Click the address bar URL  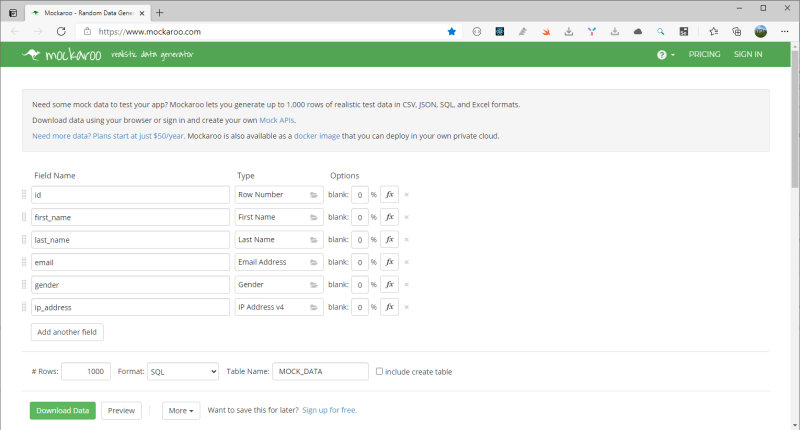click(x=149, y=32)
